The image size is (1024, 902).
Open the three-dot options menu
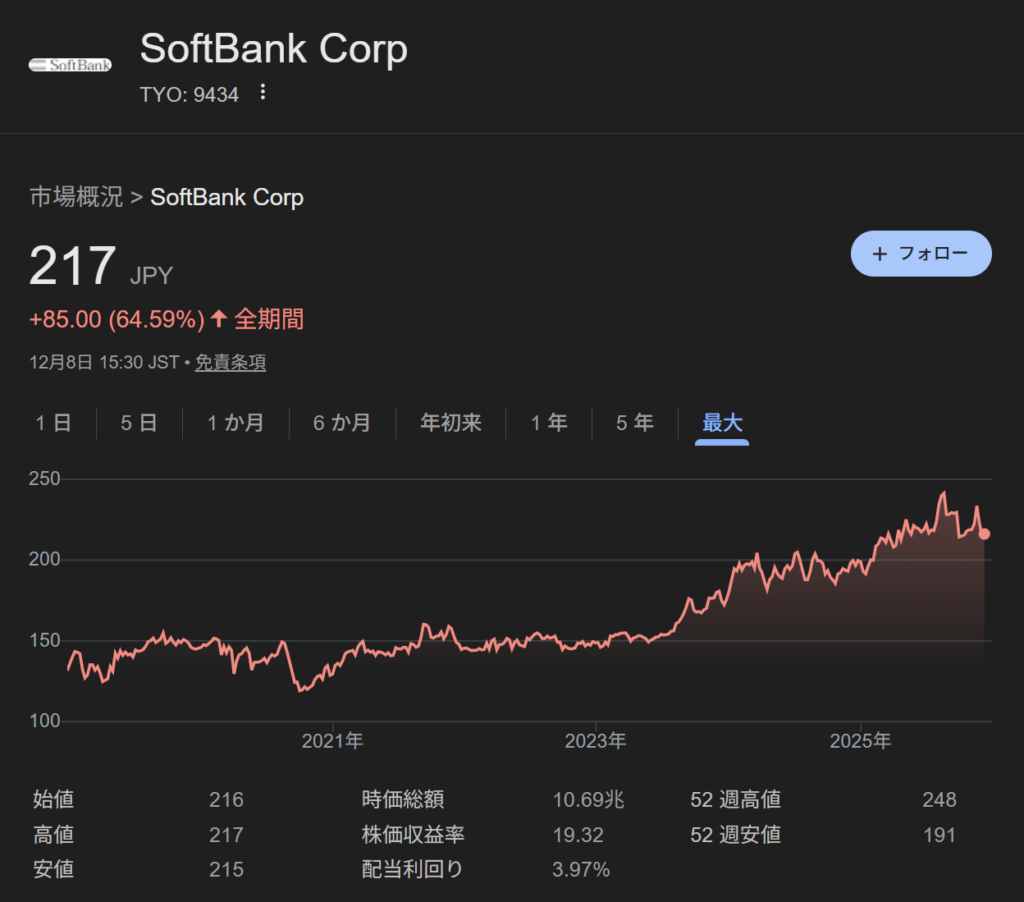[x=263, y=93]
